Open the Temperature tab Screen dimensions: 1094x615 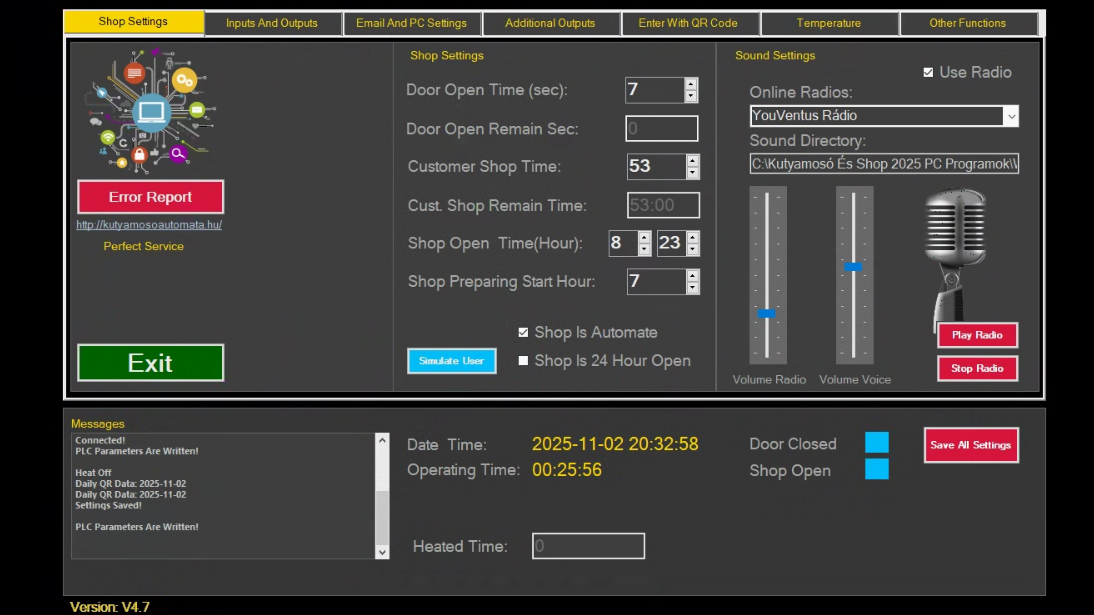click(829, 23)
